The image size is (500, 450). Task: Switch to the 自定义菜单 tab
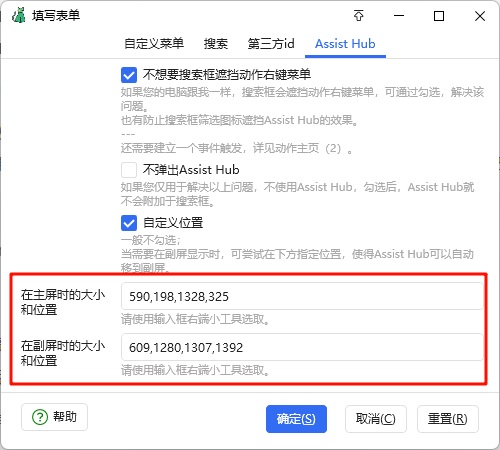[x=154, y=44]
